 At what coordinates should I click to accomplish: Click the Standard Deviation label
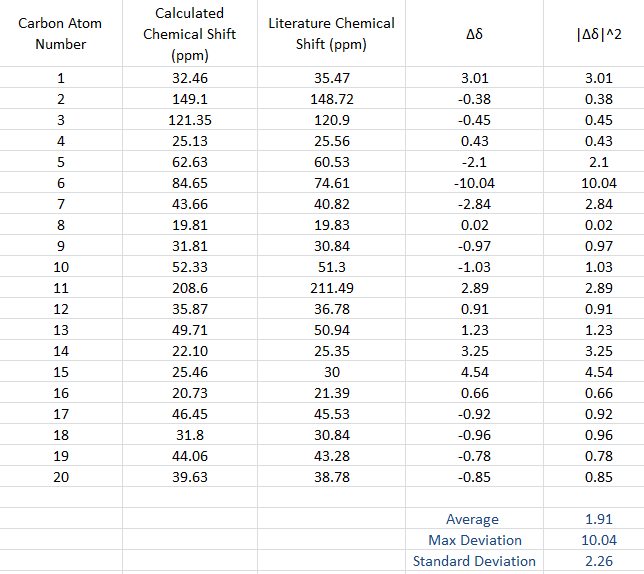tap(474, 560)
